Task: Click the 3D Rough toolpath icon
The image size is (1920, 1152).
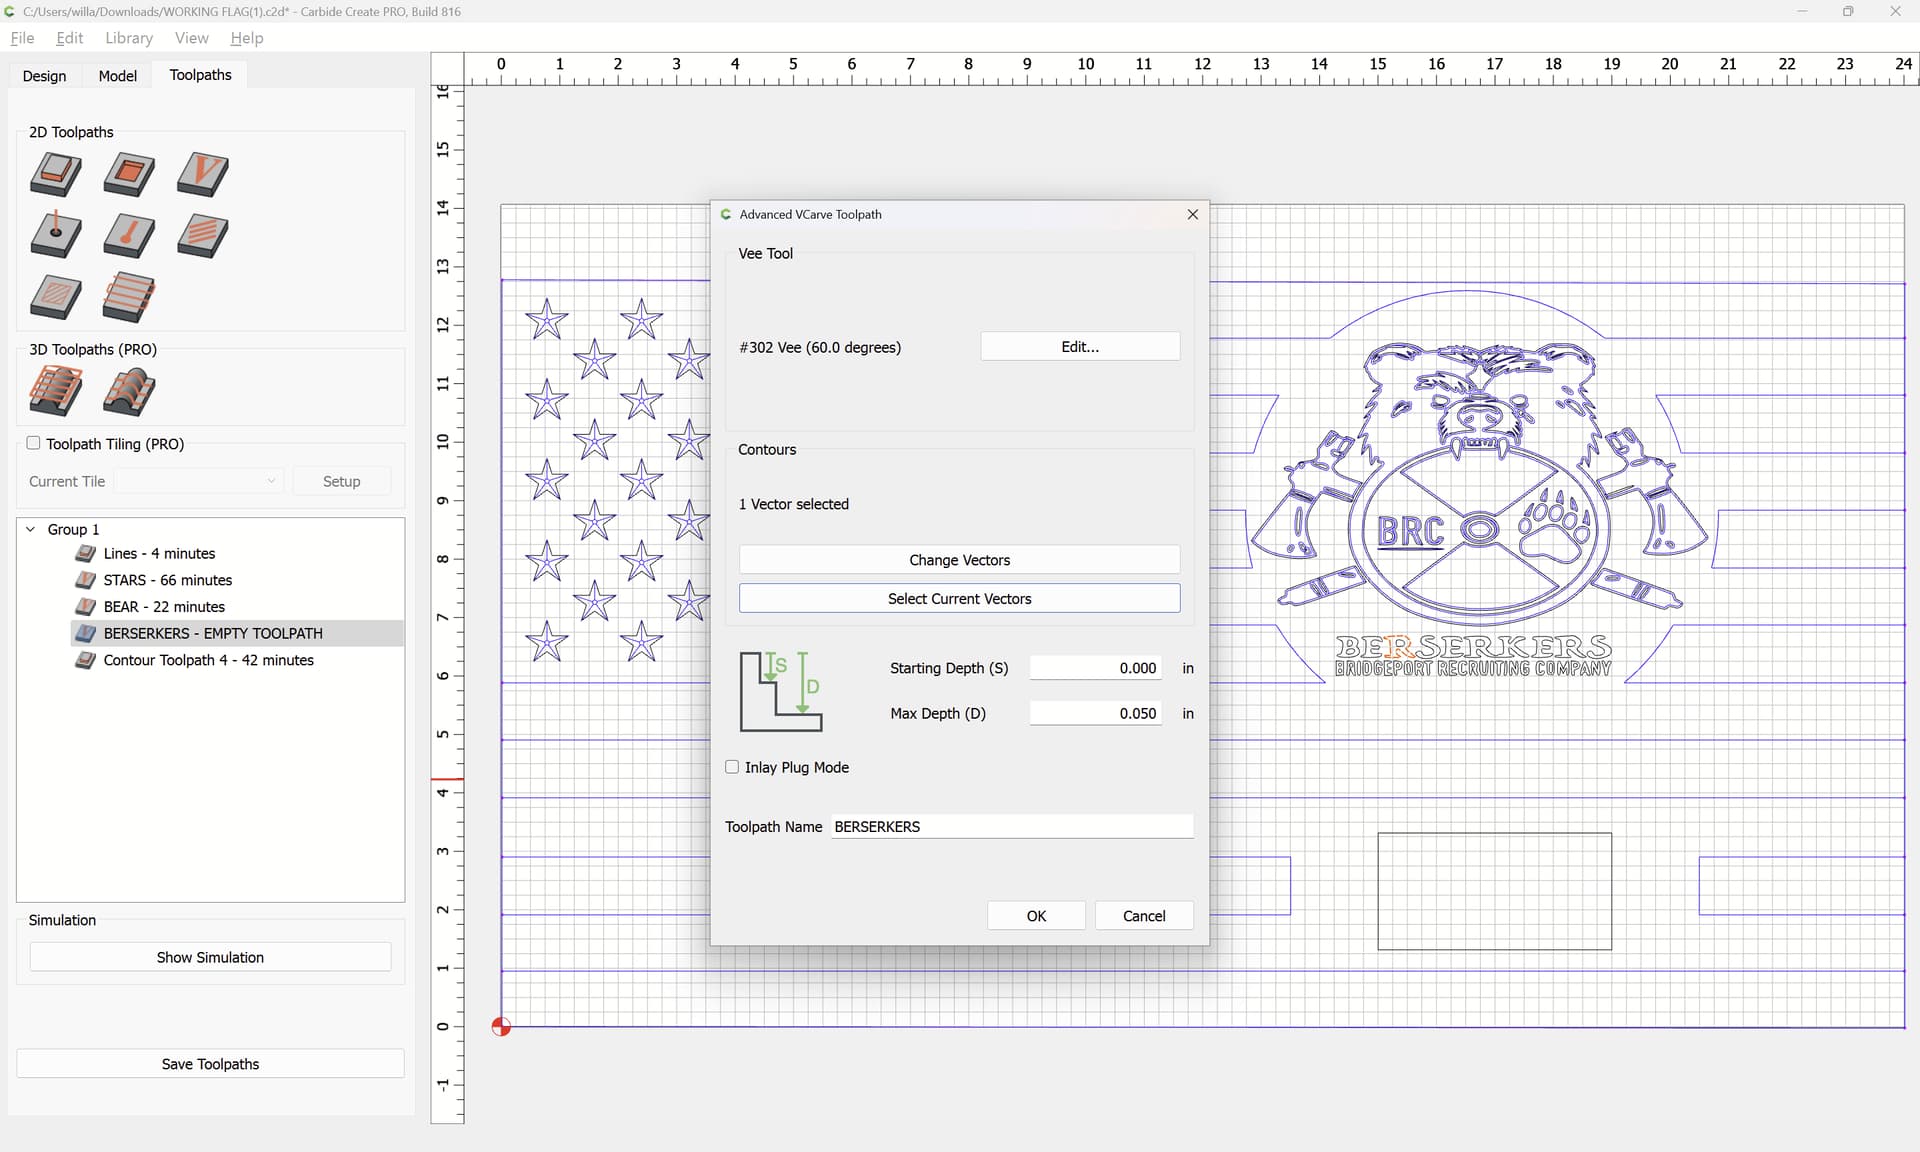Action: pyautogui.click(x=56, y=390)
